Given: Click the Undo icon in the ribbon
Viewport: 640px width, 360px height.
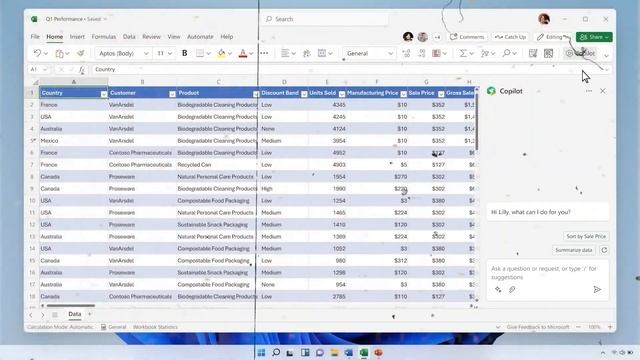Looking at the screenshot, I should [37, 53].
